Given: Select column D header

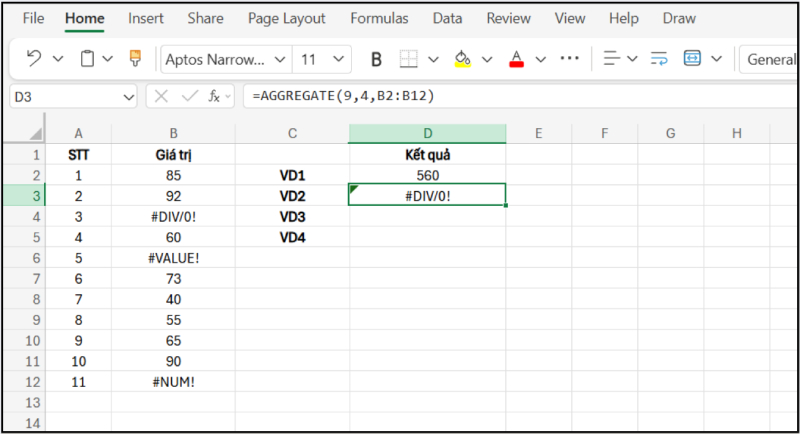Looking at the screenshot, I should pyautogui.click(x=428, y=134).
